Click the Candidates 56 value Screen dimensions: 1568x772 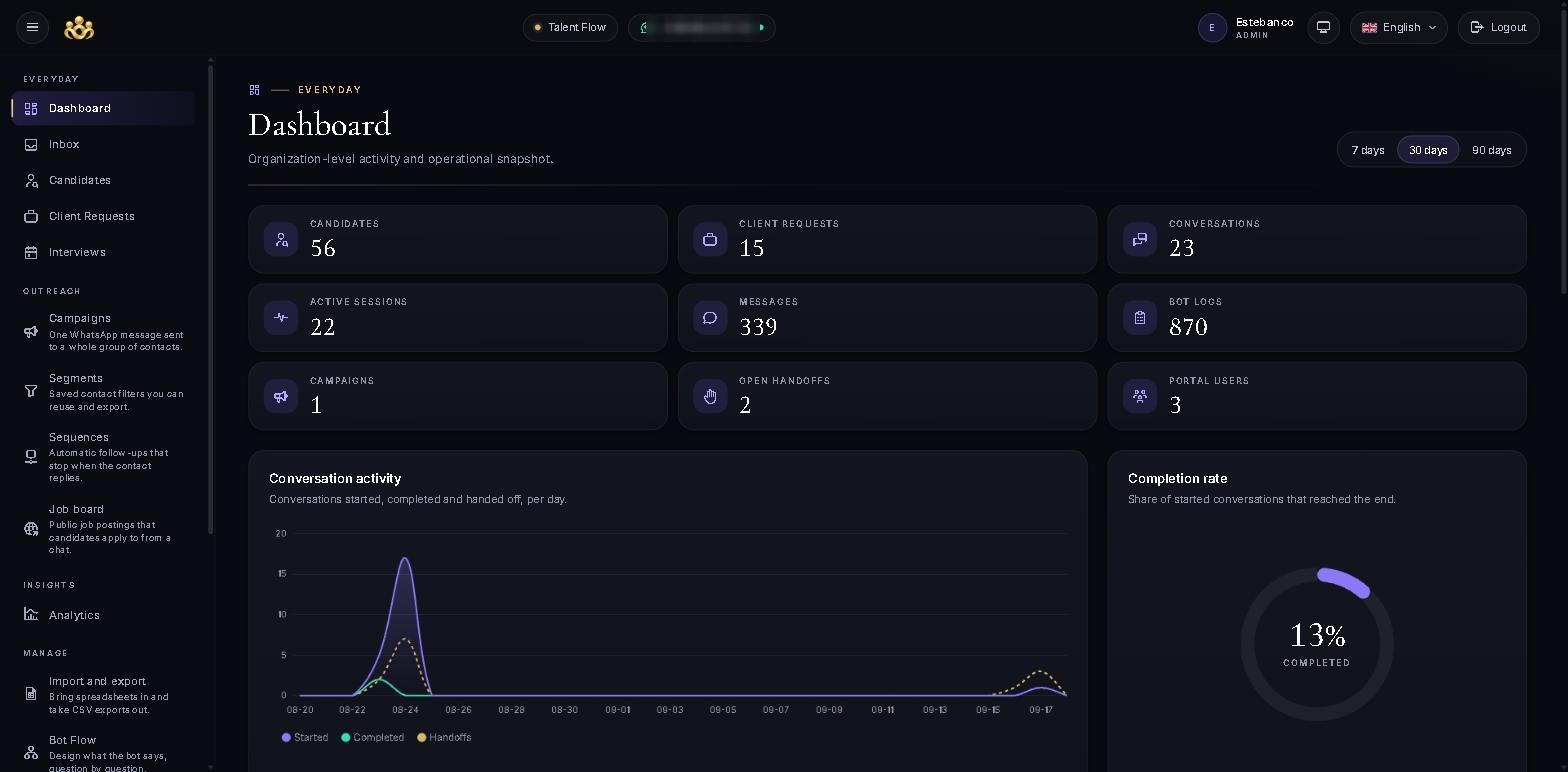pos(323,248)
